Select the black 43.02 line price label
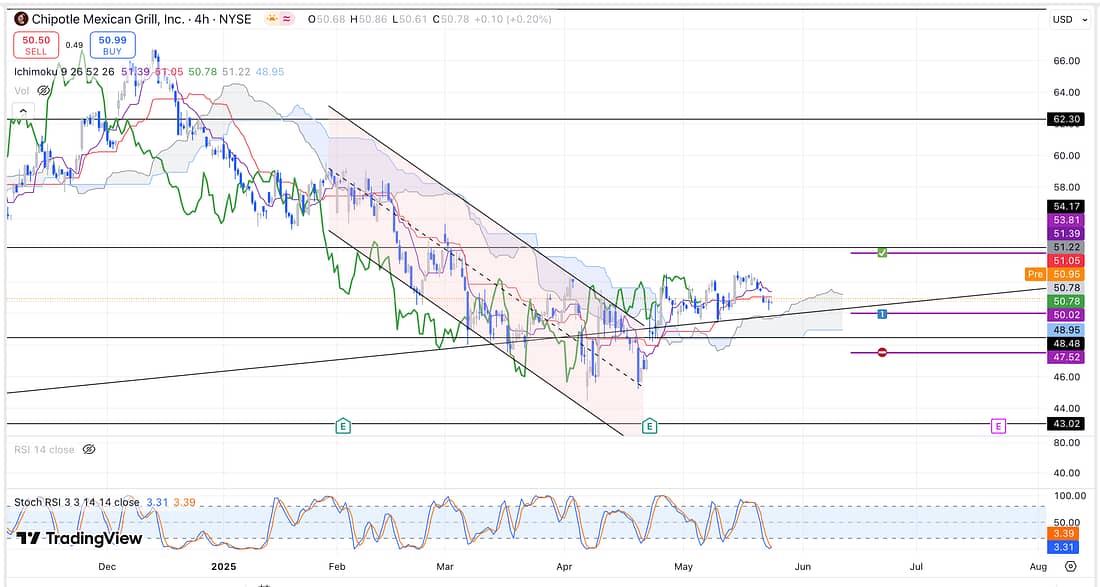 point(1066,424)
